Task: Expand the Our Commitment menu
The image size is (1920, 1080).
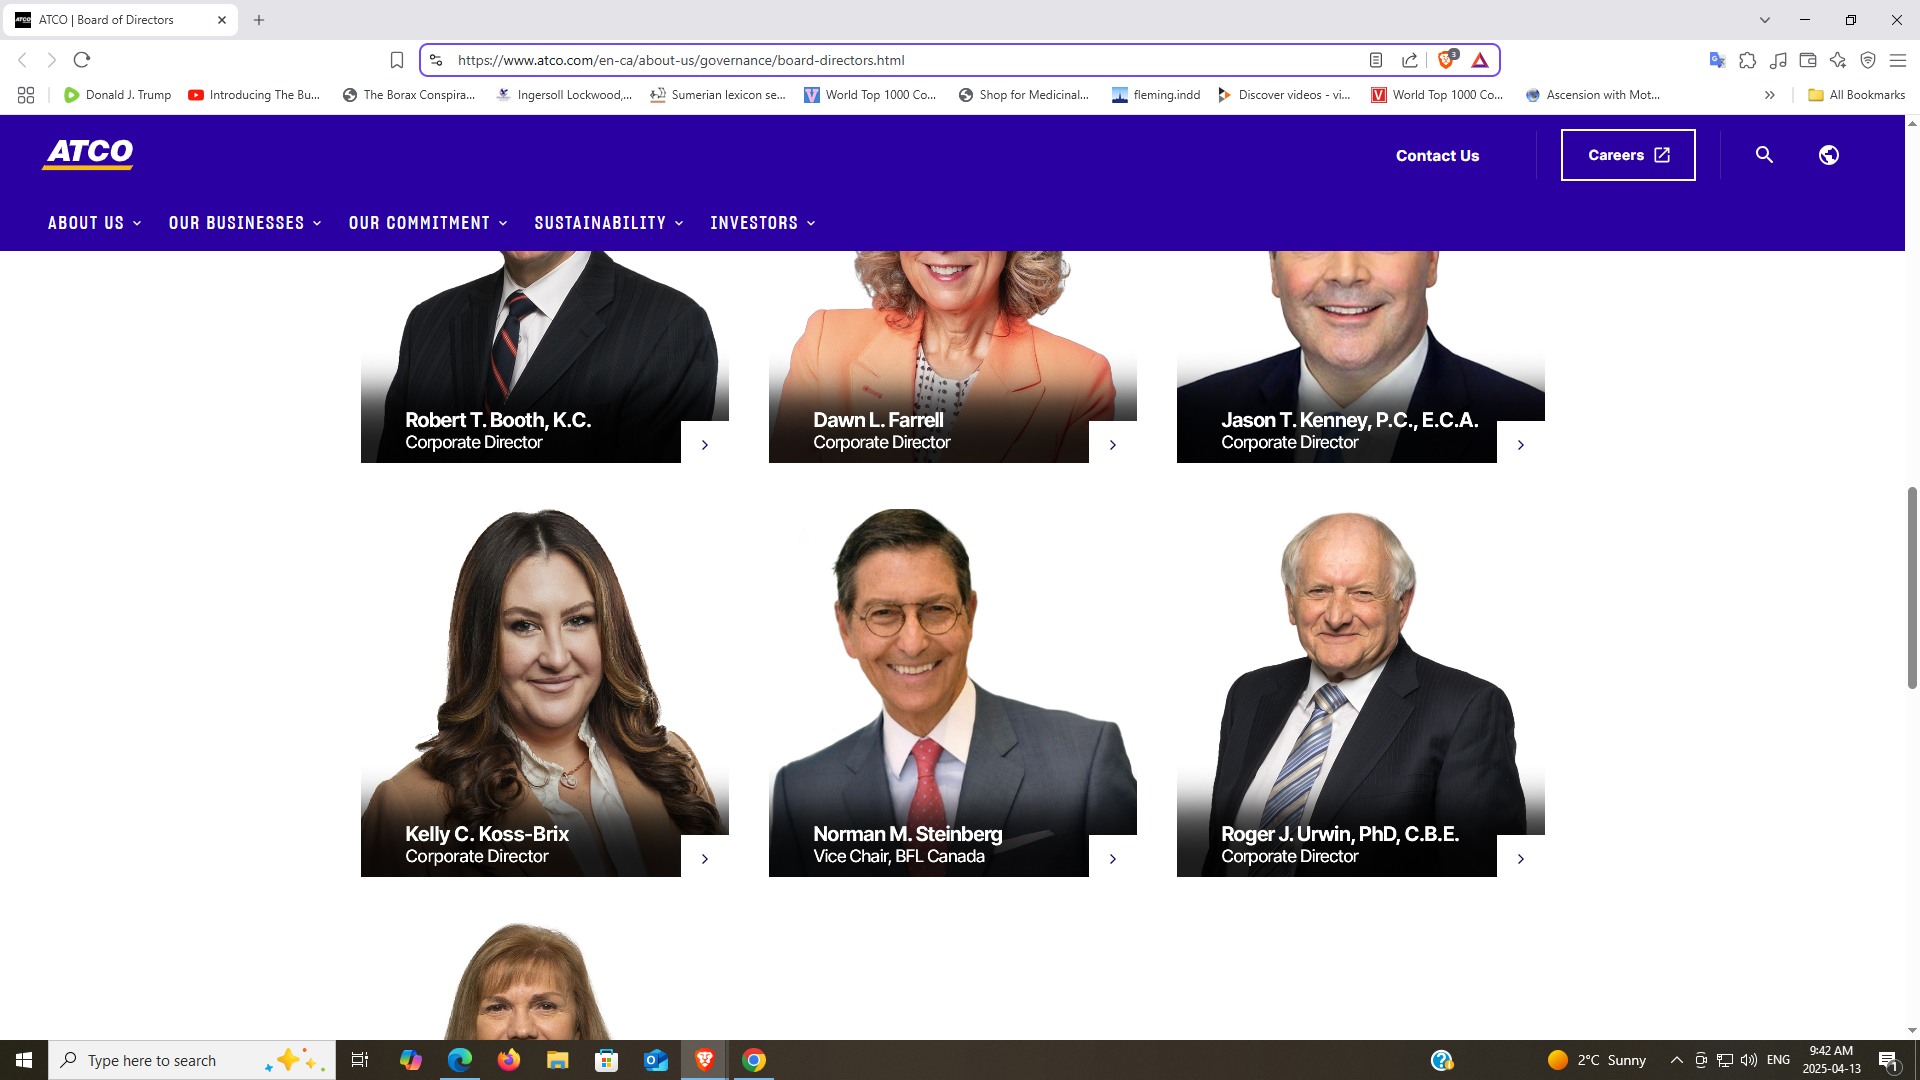Action: pos(428,223)
